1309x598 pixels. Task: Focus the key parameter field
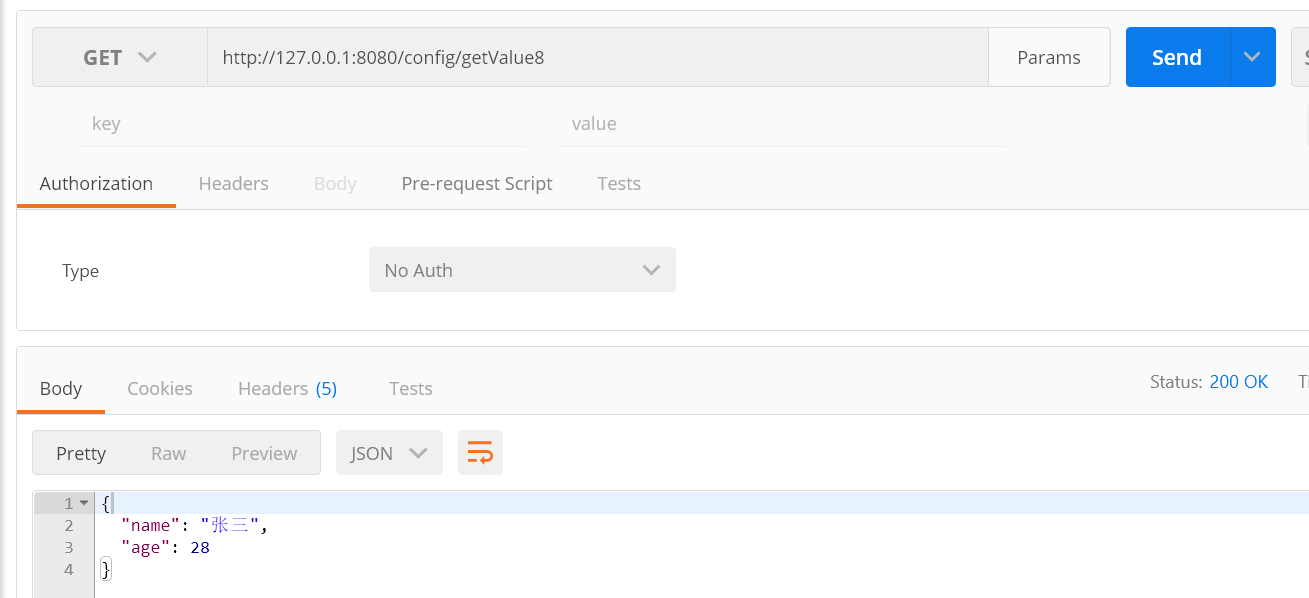(302, 124)
